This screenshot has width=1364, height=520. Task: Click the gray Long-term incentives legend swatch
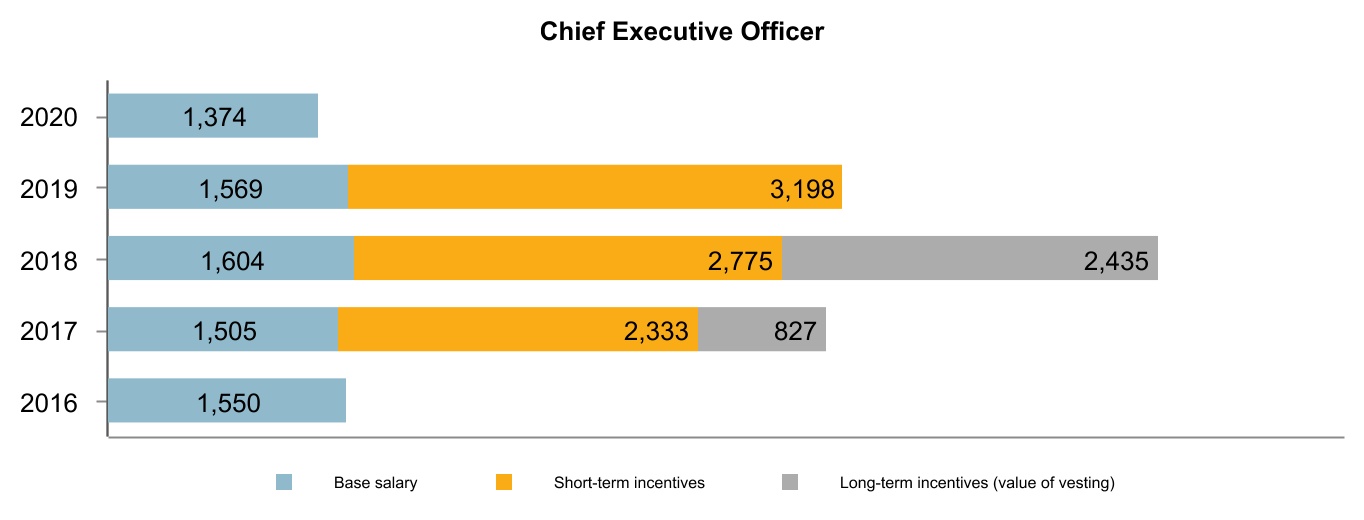790,483
